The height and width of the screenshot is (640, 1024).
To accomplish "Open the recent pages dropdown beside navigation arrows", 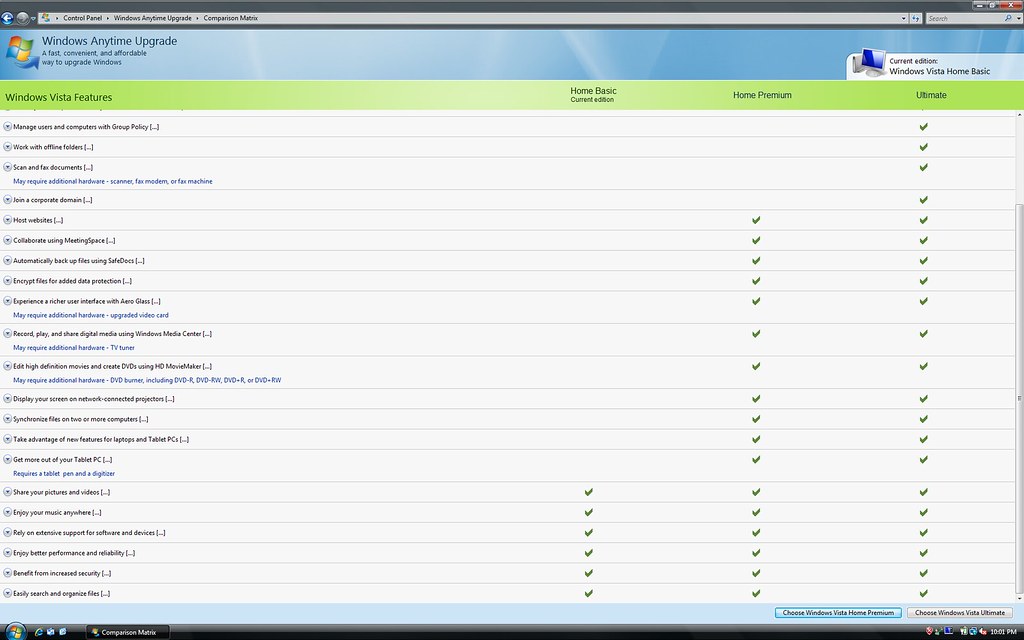I will pyautogui.click(x=33, y=17).
